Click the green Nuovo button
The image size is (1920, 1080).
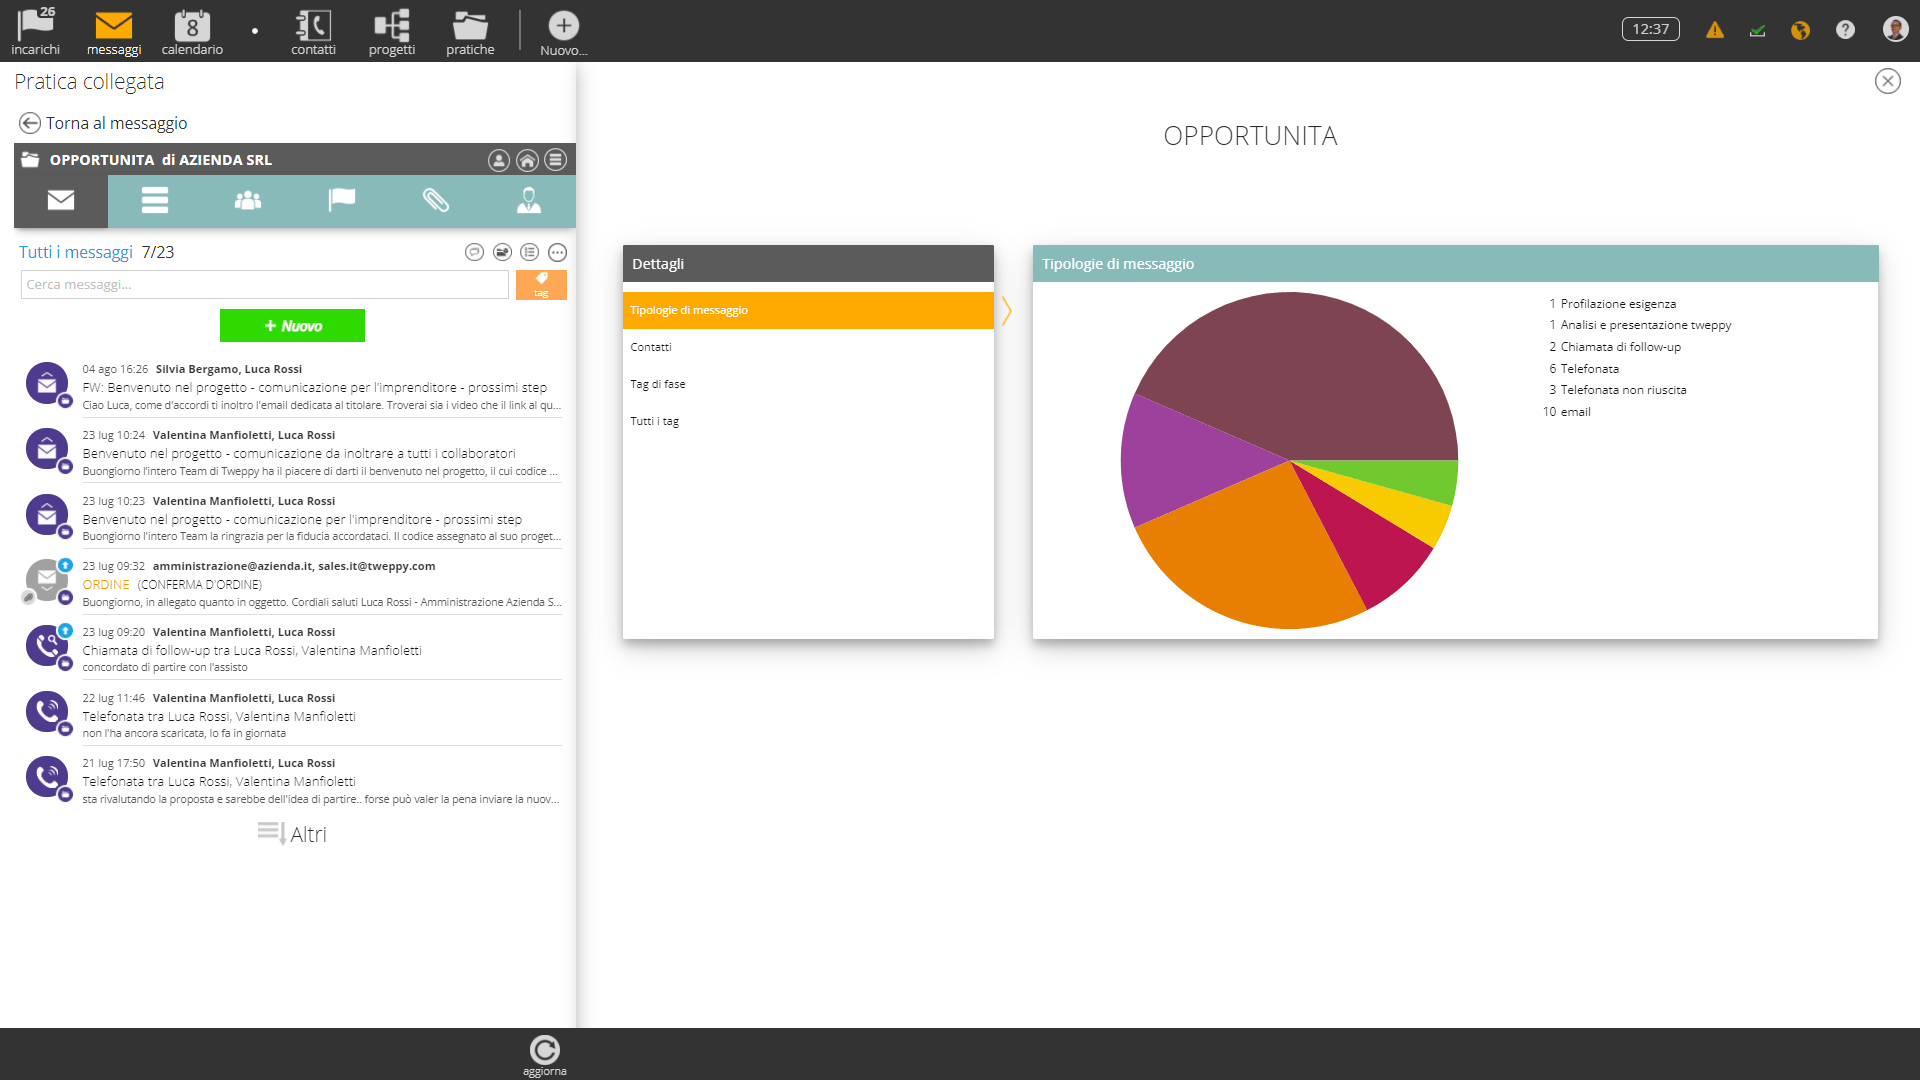click(292, 326)
